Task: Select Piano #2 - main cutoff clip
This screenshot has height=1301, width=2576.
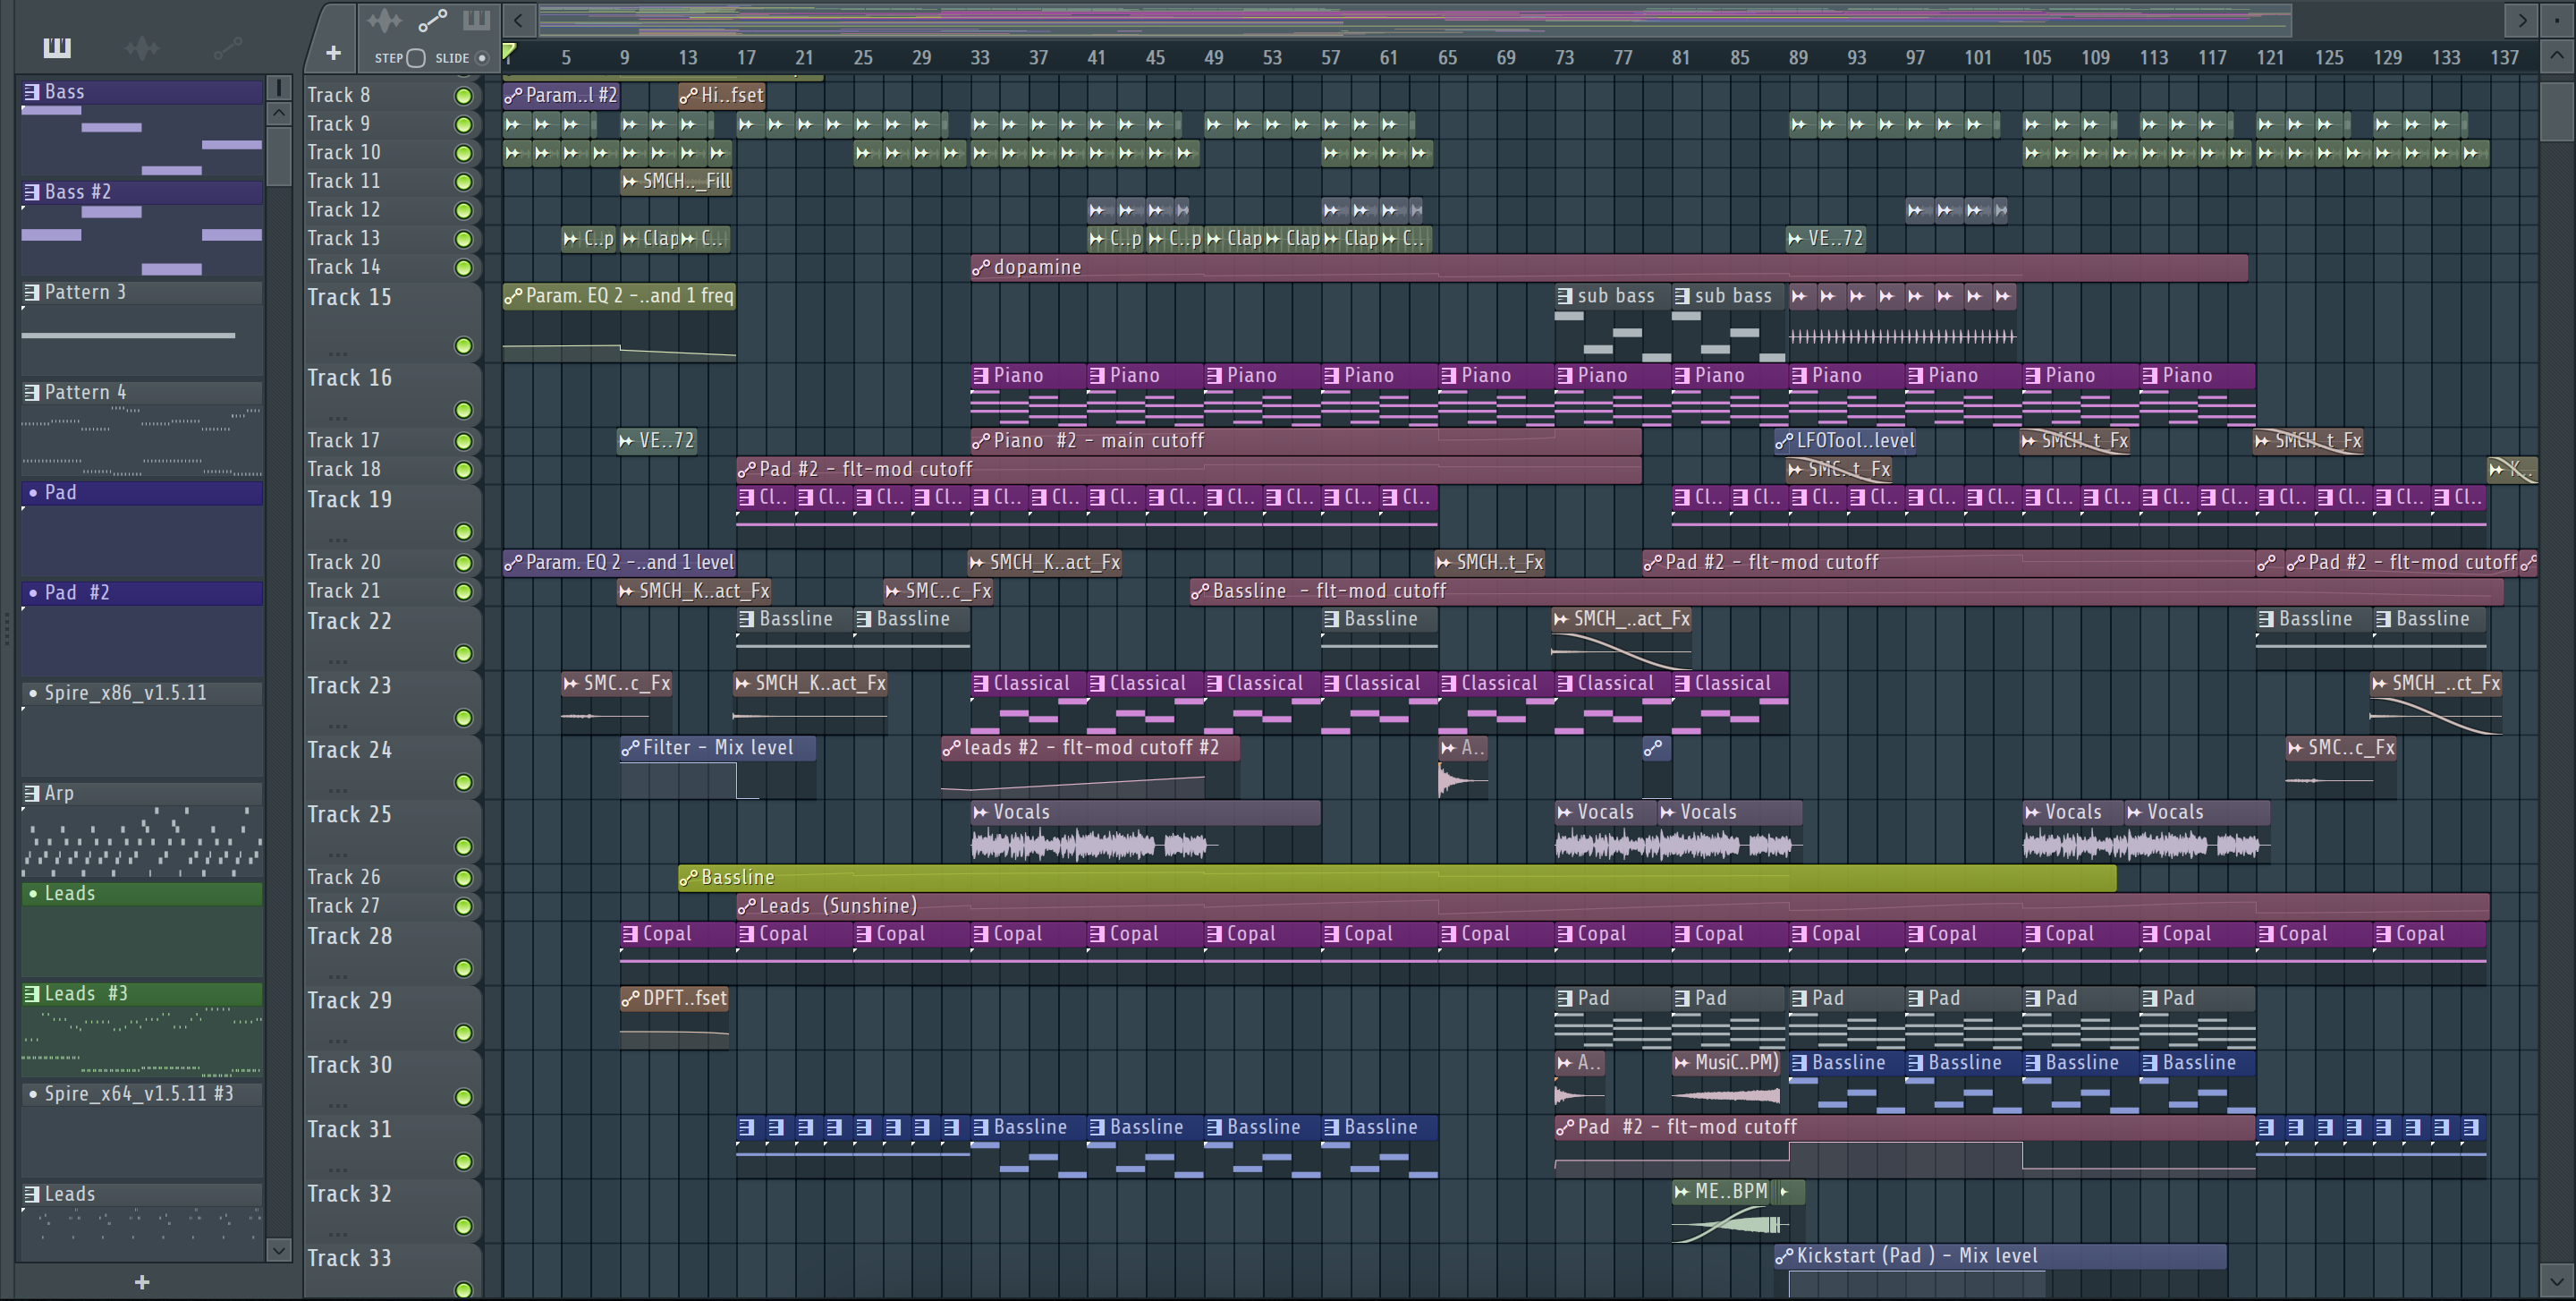Action: point(1305,441)
